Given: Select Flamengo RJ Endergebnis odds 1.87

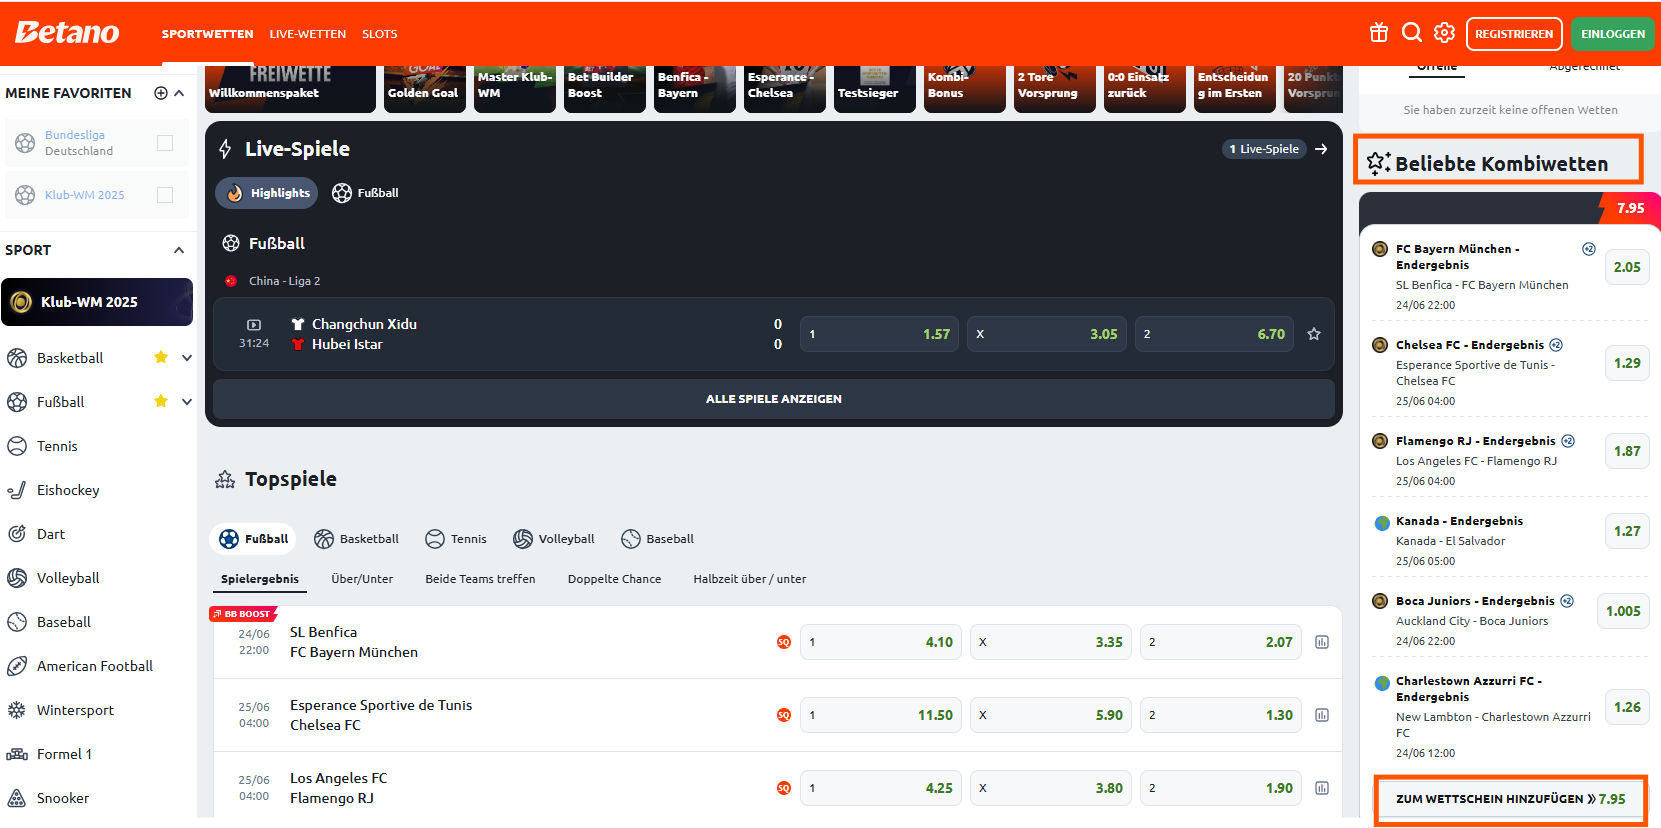Looking at the screenshot, I should 1627,451.
